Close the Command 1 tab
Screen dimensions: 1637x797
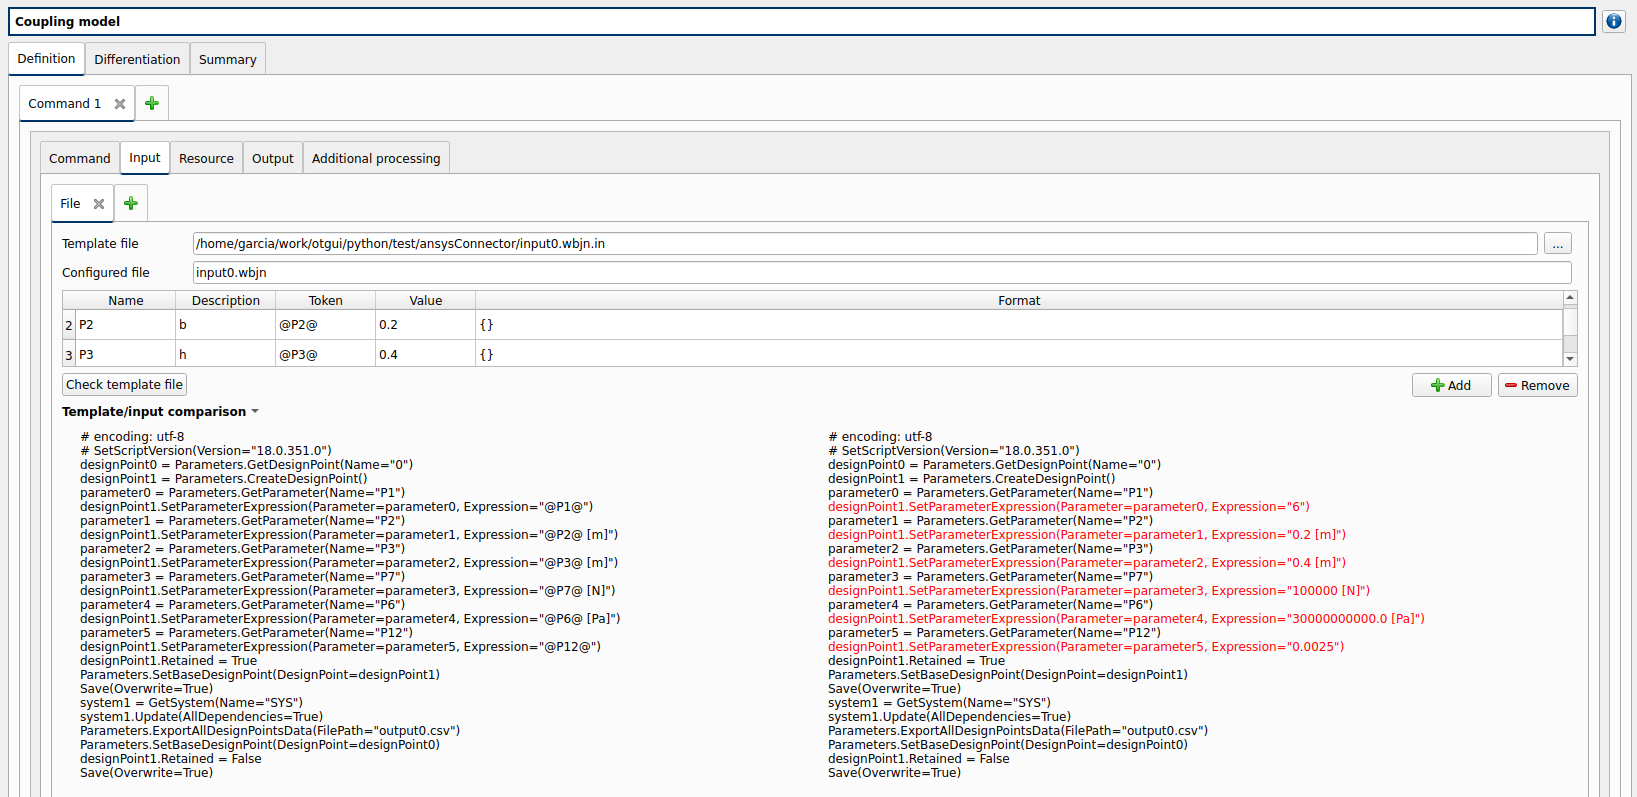click(120, 104)
